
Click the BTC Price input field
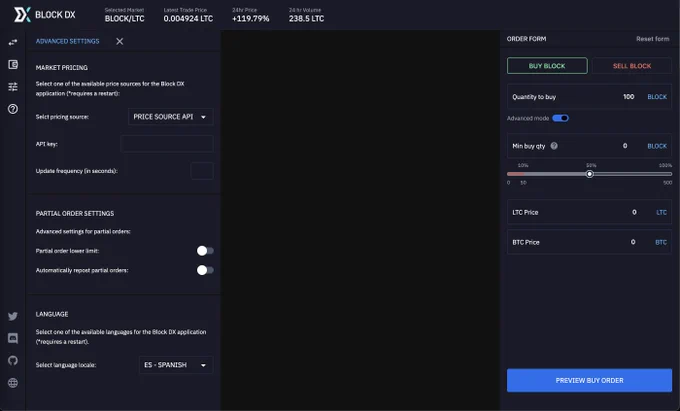(x=589, y=242)
